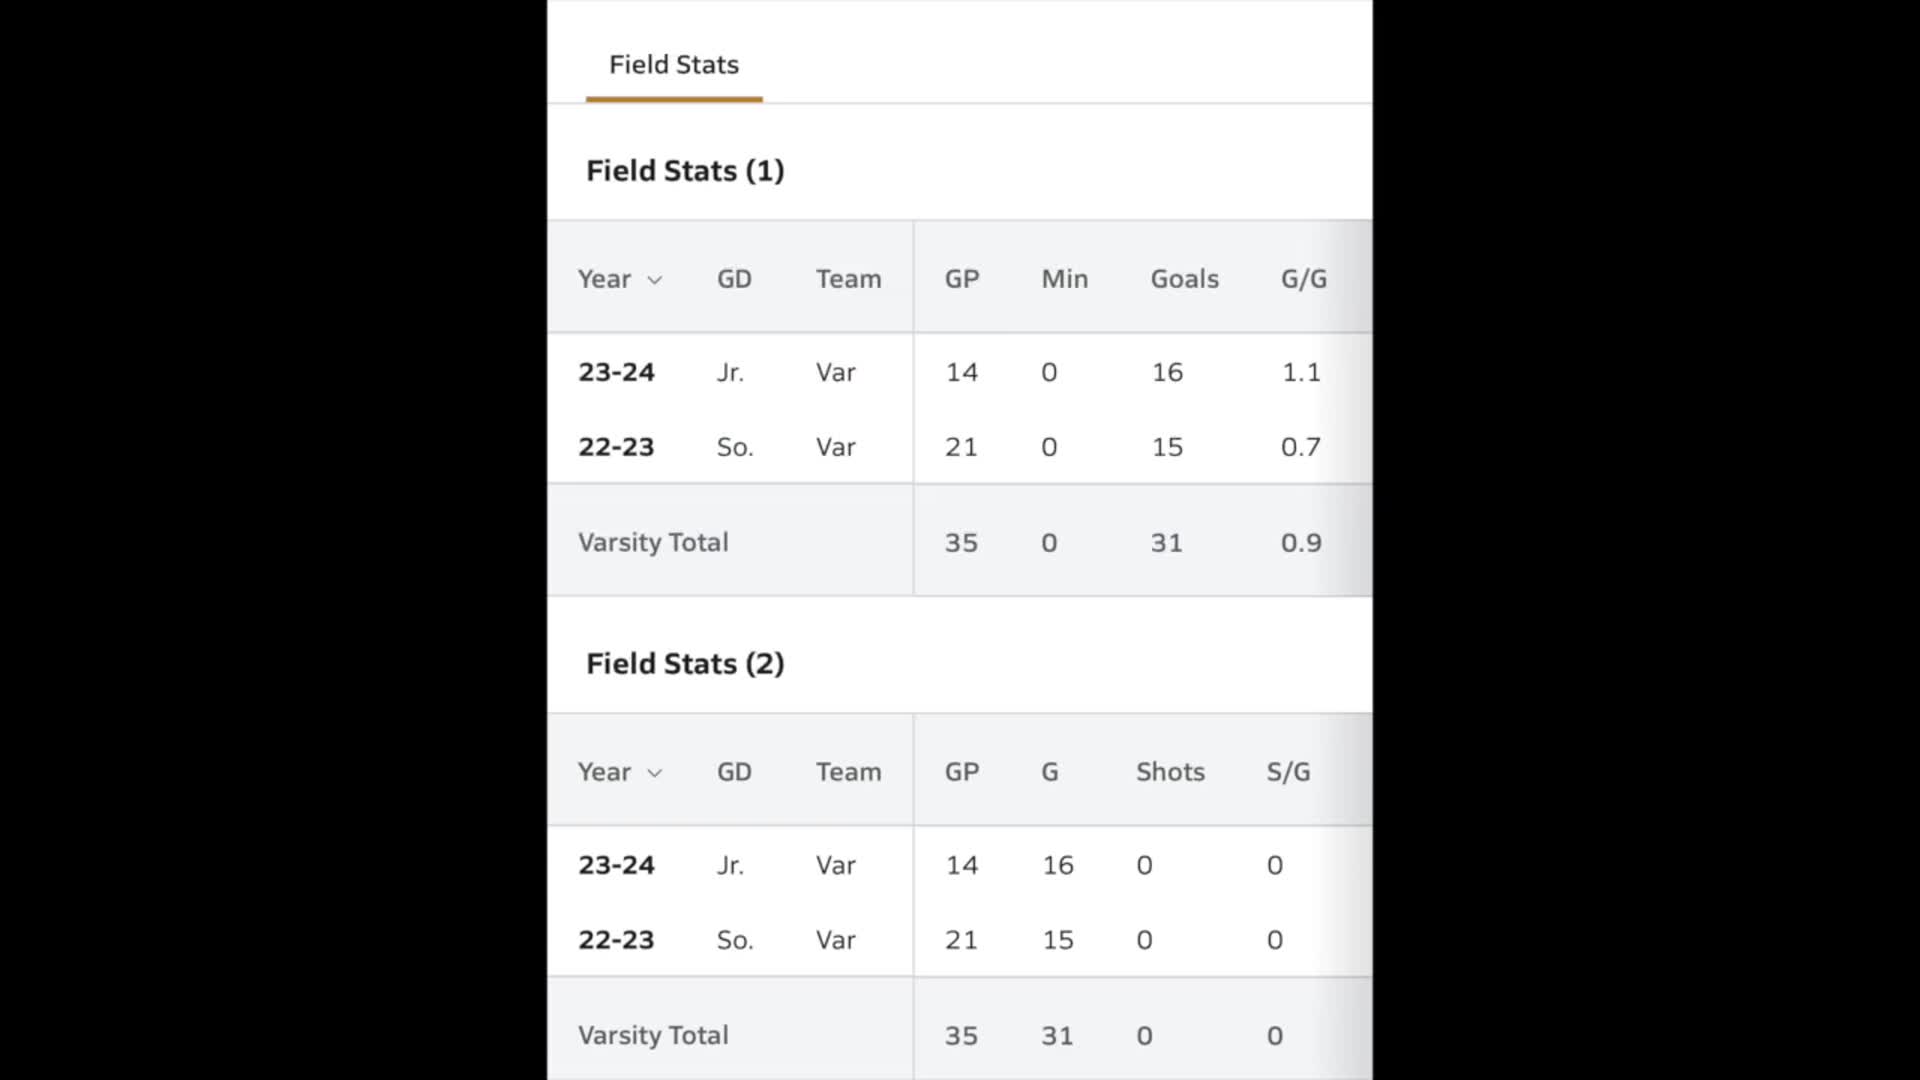Open 22-23 season row in Field Stats (2)
1920x1080 pixels.
point(616,940)
